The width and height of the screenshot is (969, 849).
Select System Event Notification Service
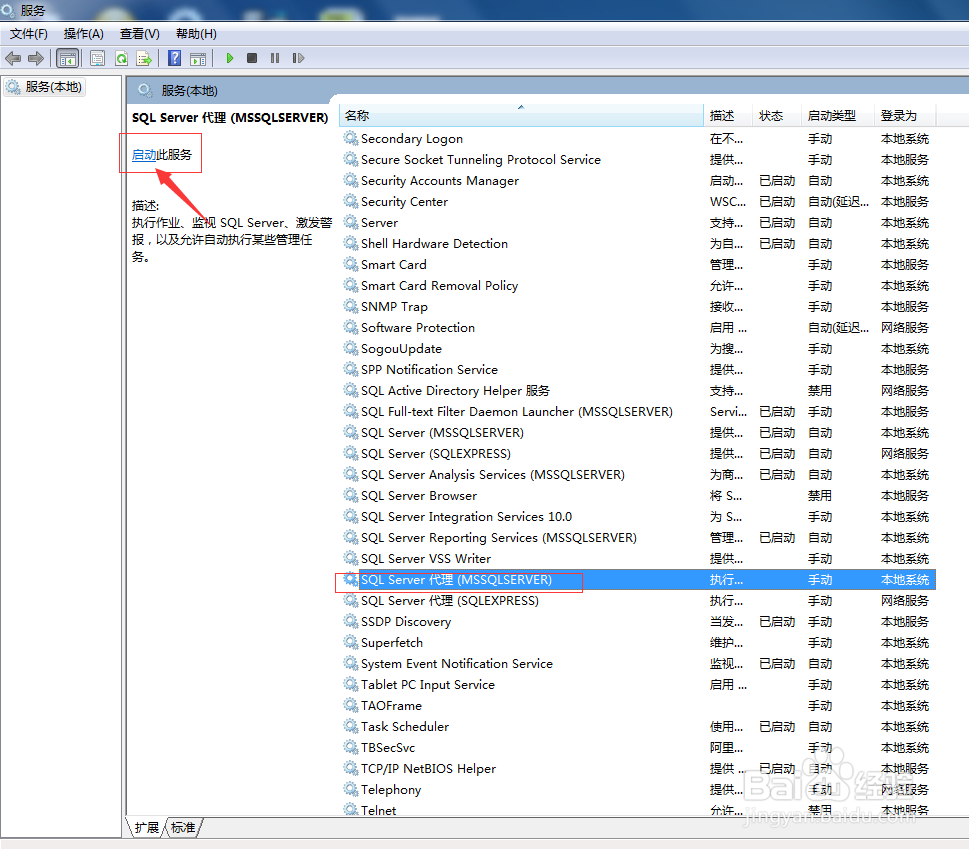[638, 664]
